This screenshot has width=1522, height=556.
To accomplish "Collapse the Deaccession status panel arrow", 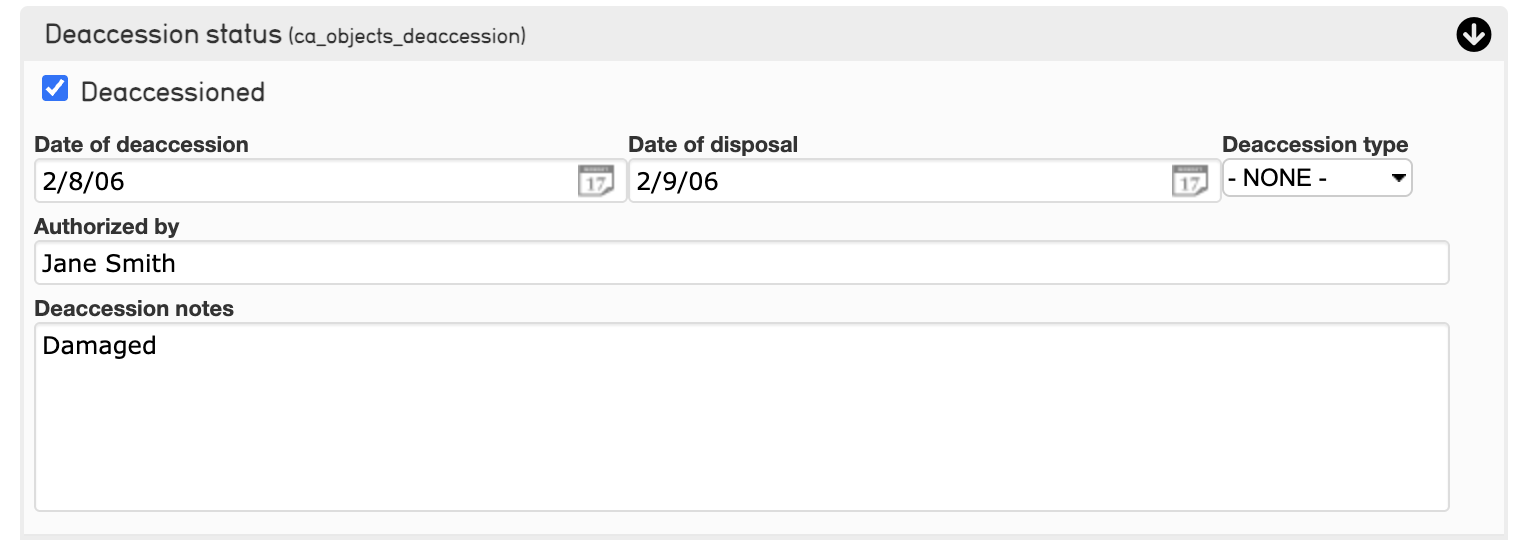I will [1474, 35].
